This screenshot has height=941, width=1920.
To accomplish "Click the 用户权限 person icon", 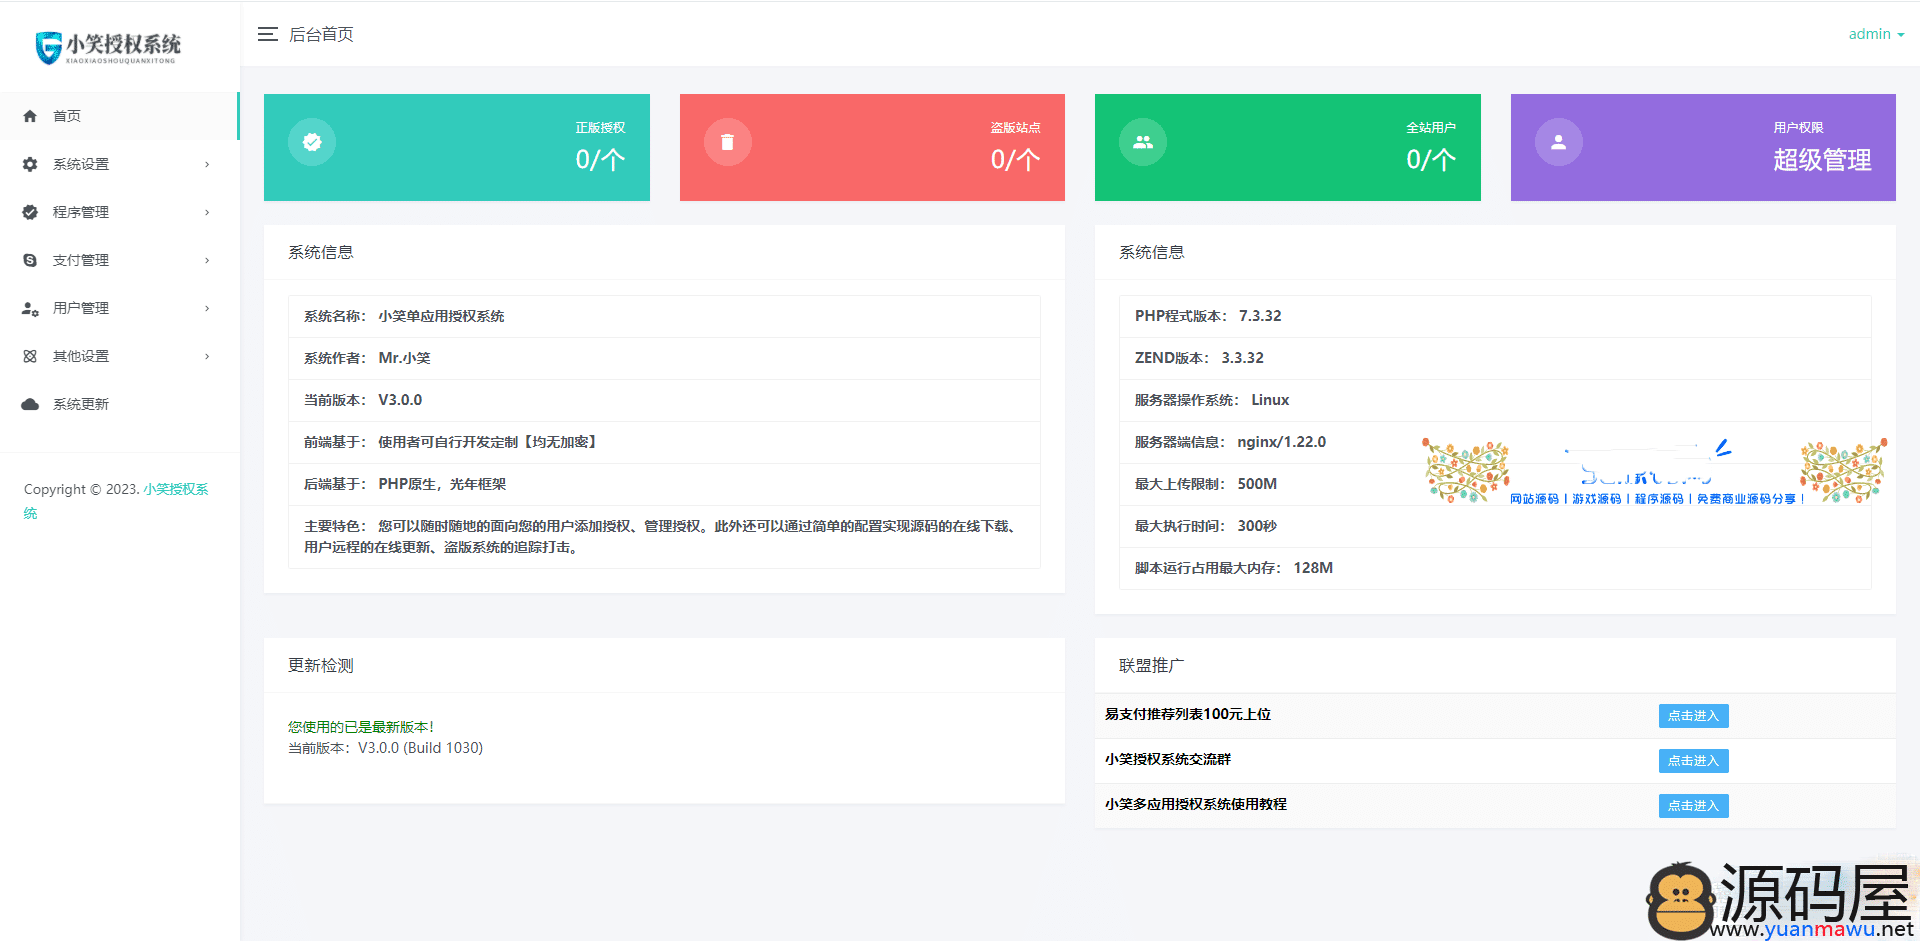I will point(1558,142).
